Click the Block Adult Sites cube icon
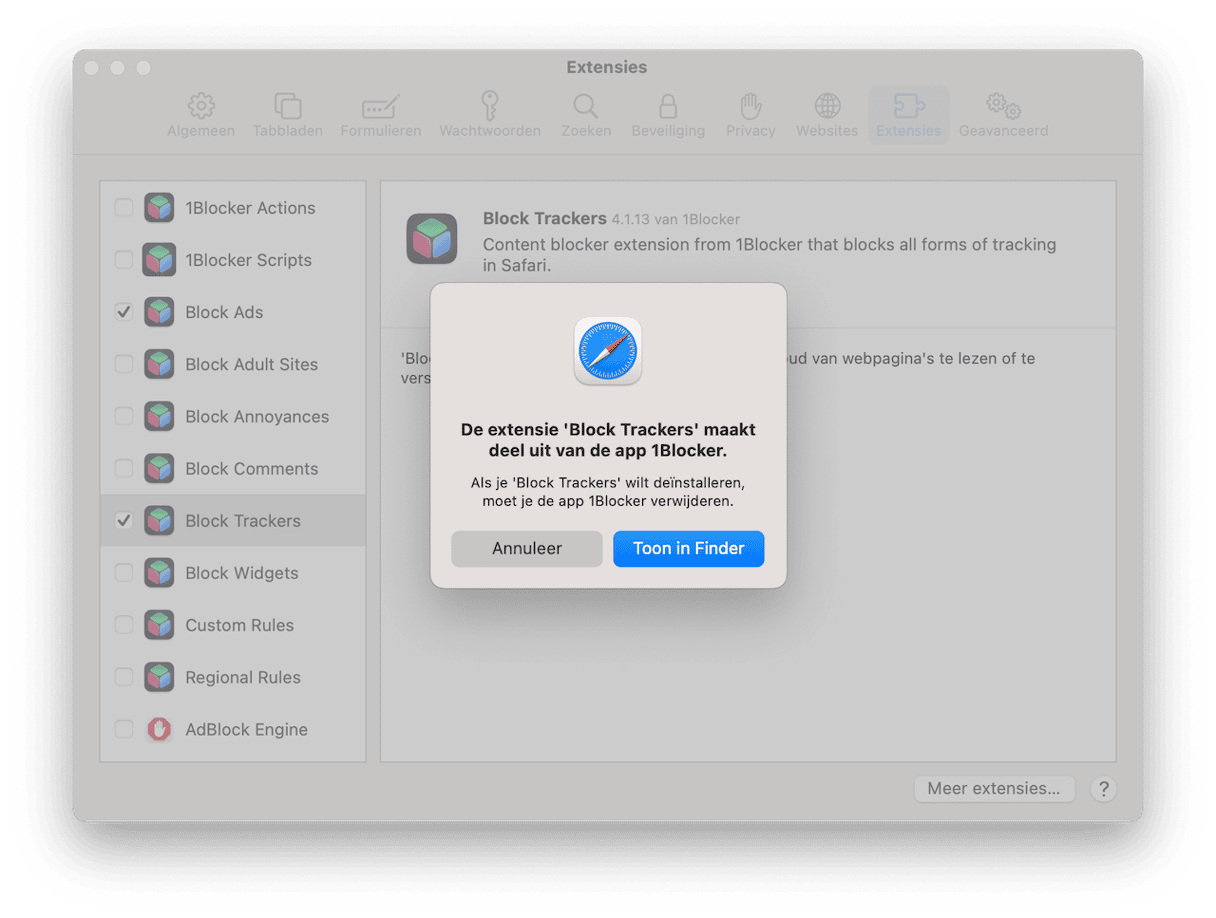 (x=159, y=364)
